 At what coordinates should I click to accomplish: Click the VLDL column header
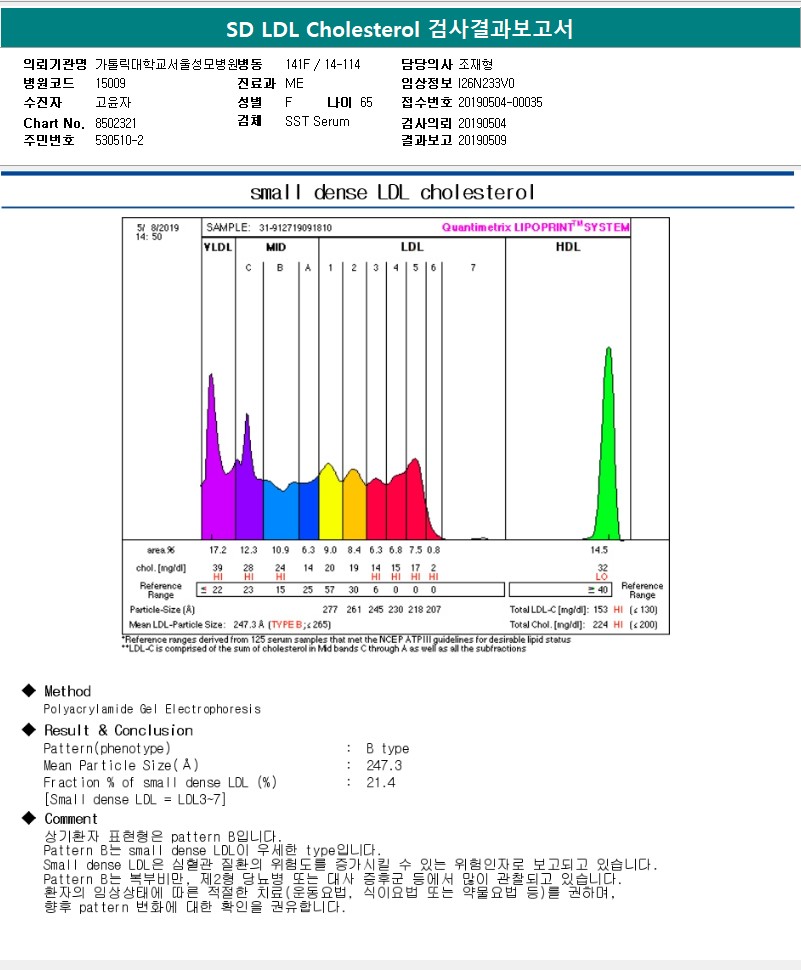[218, 247]
